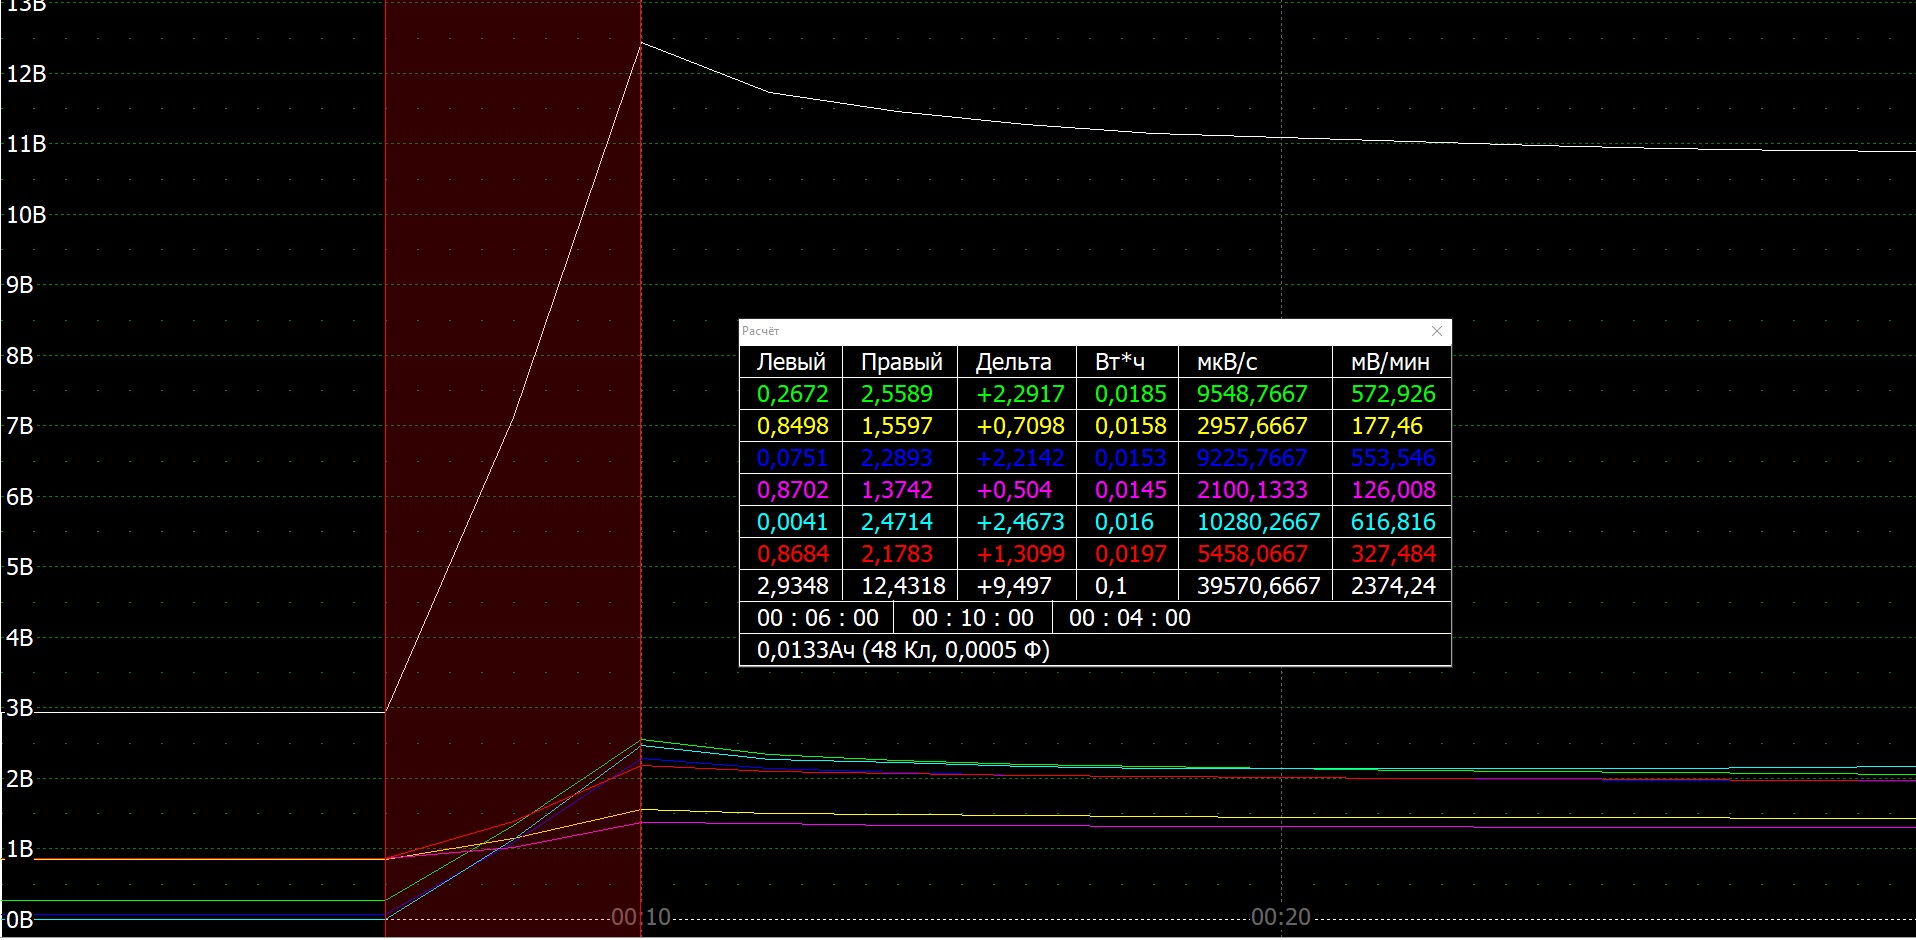1916x940 pixels.
Task: Select yellow value 1,5597
Action: pos(896,426)
